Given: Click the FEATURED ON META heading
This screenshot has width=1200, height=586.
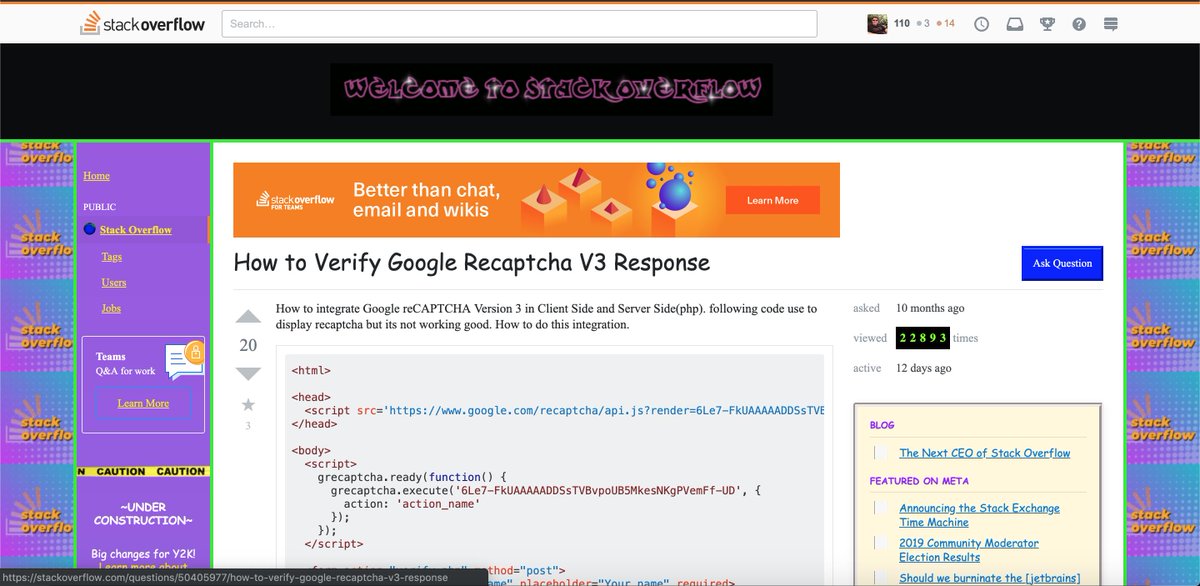Looking at the screenshot, I should (x=919, y=481).
